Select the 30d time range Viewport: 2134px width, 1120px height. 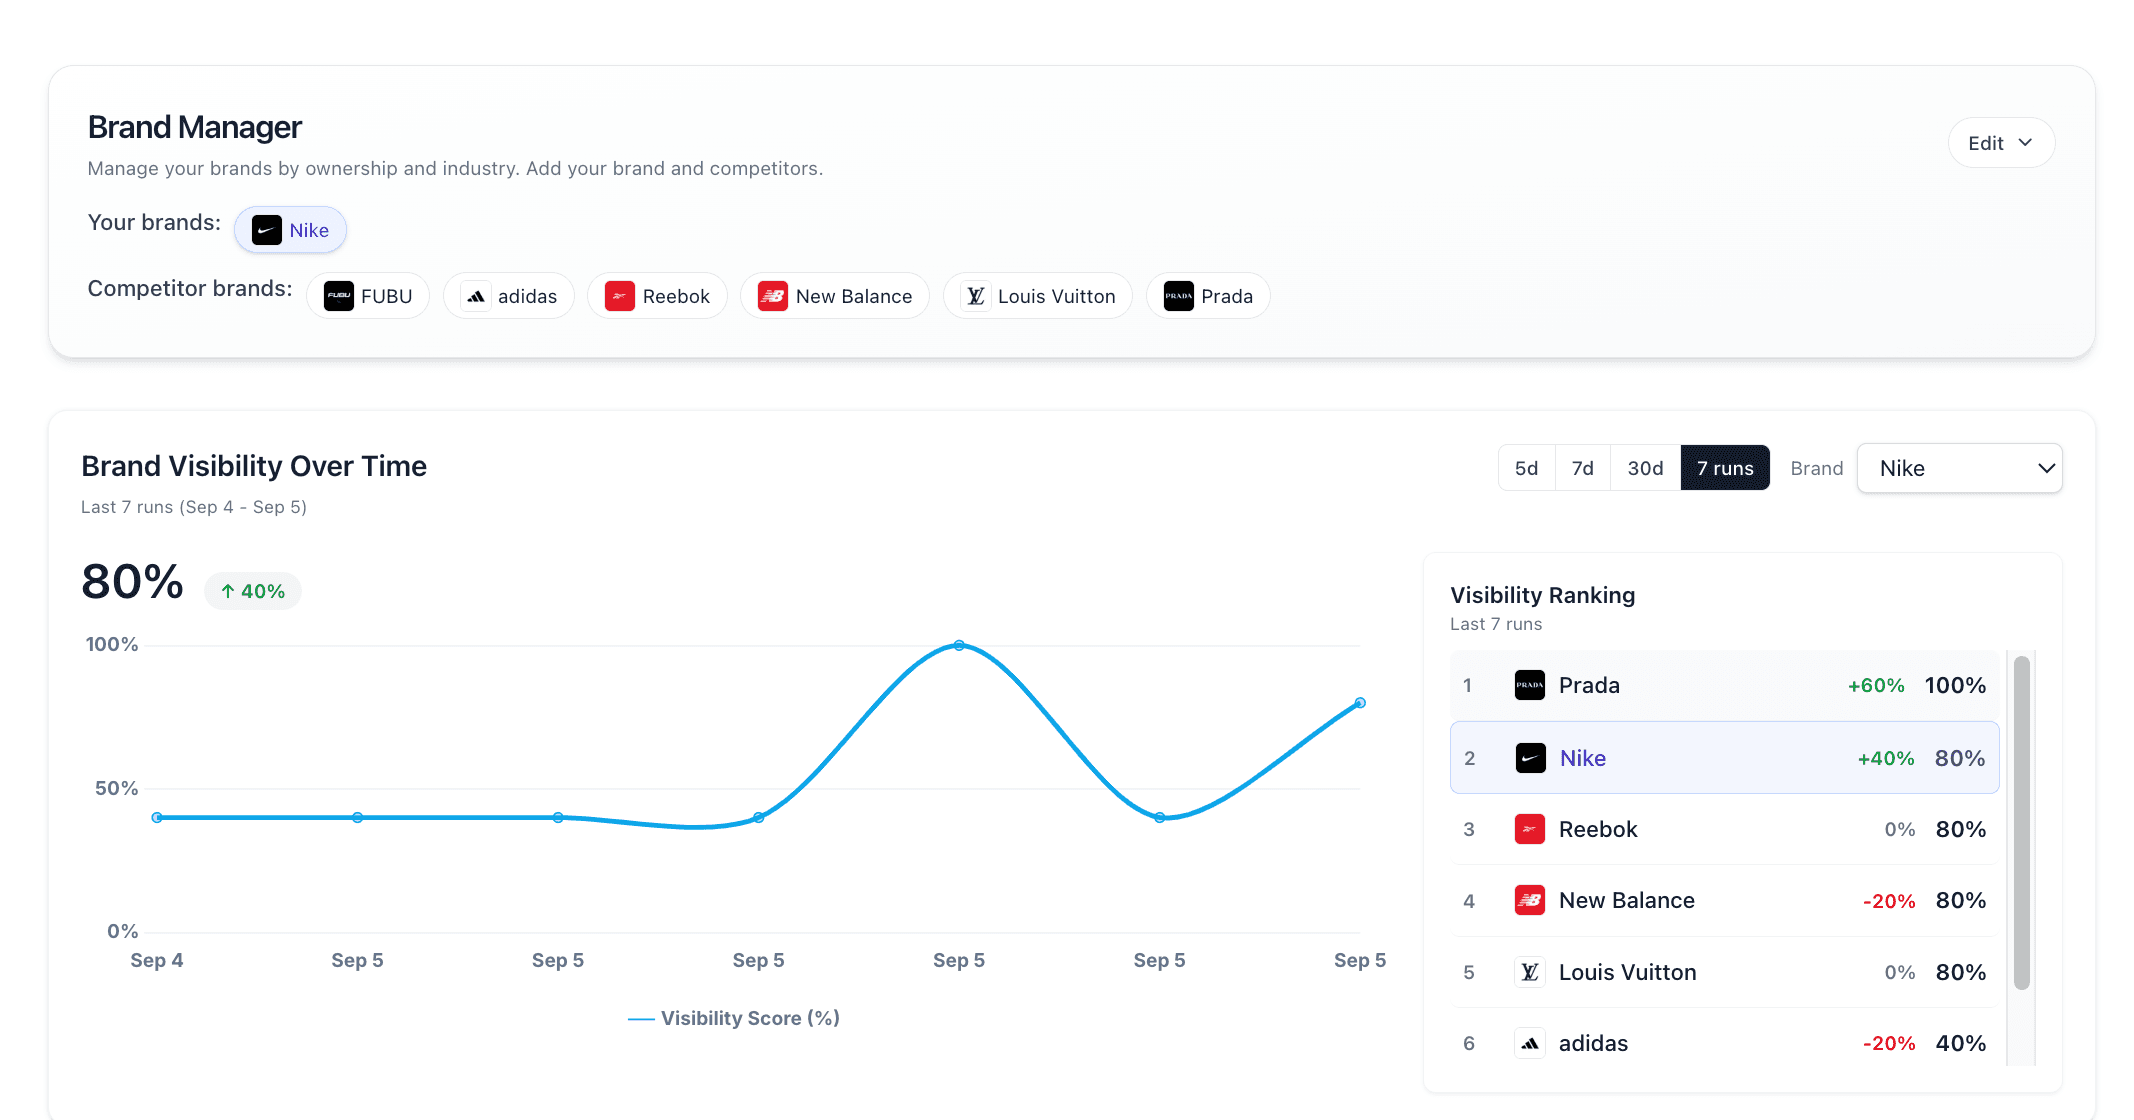[x=1645, y=468]
